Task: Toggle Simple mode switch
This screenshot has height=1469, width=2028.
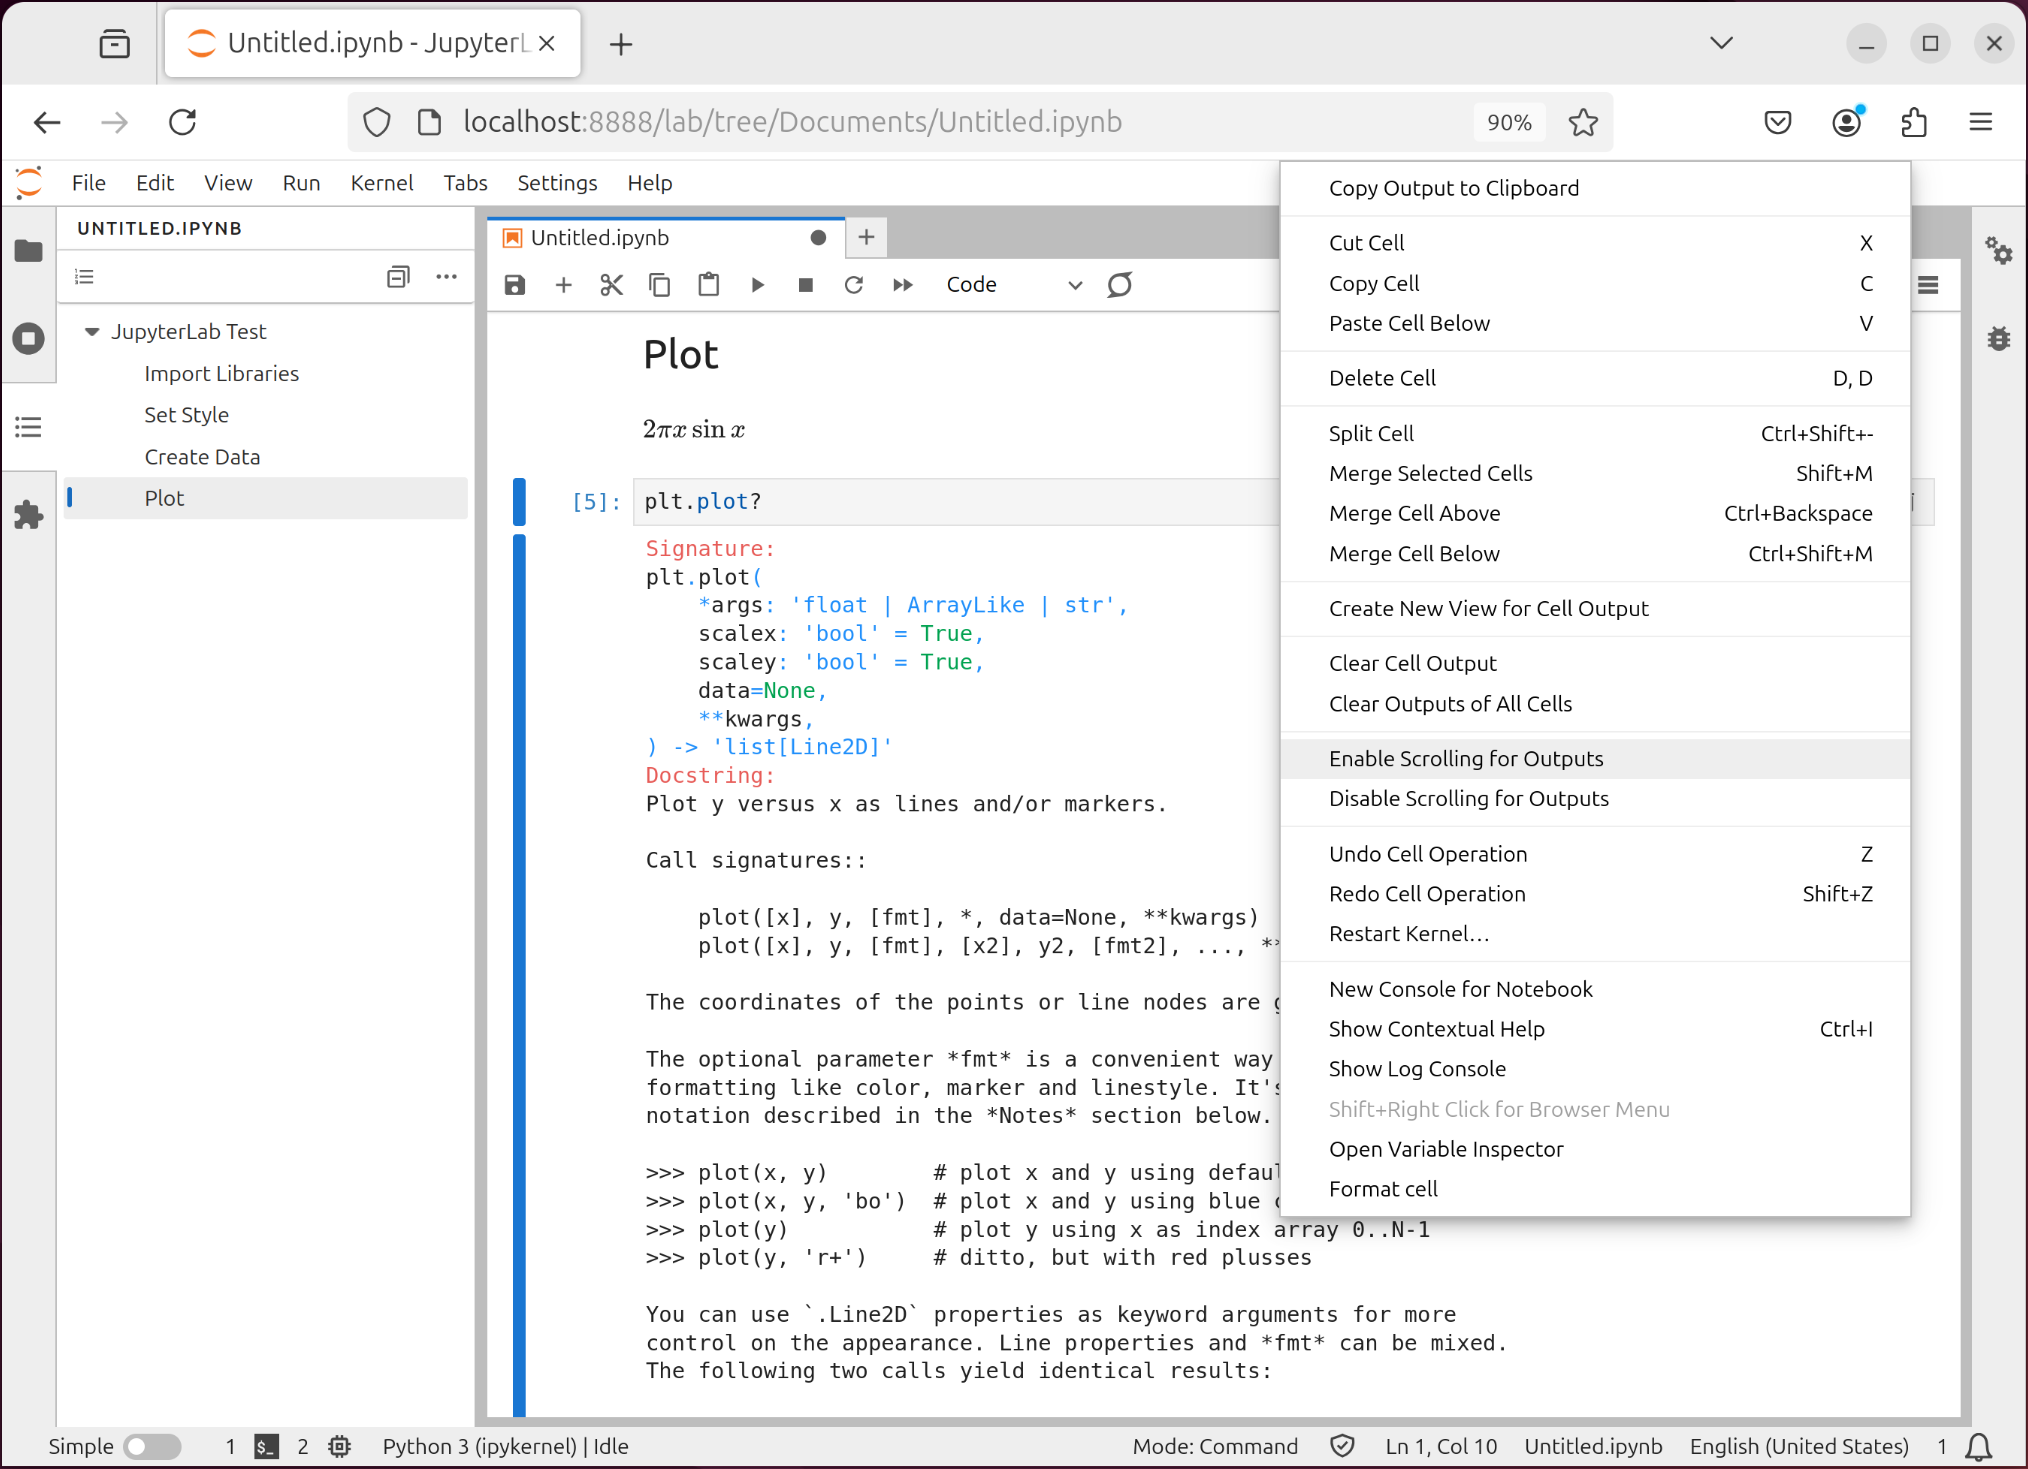Action: [152, 1446]
